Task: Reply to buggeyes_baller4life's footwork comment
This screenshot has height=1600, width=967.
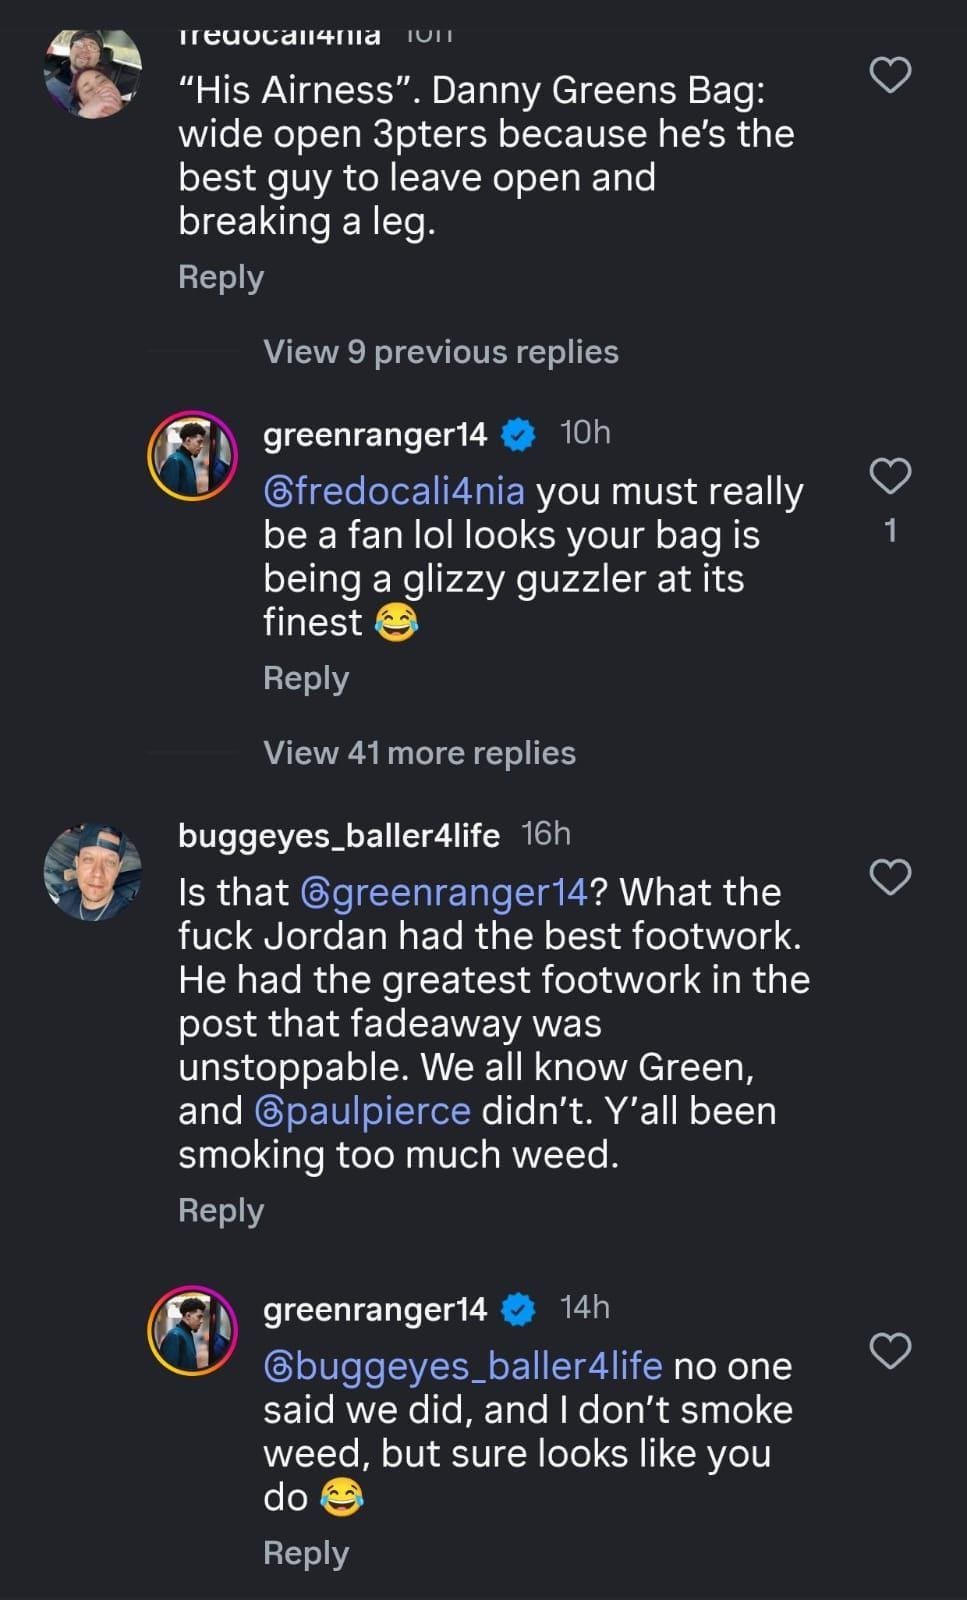Action: pos(219,1210)
